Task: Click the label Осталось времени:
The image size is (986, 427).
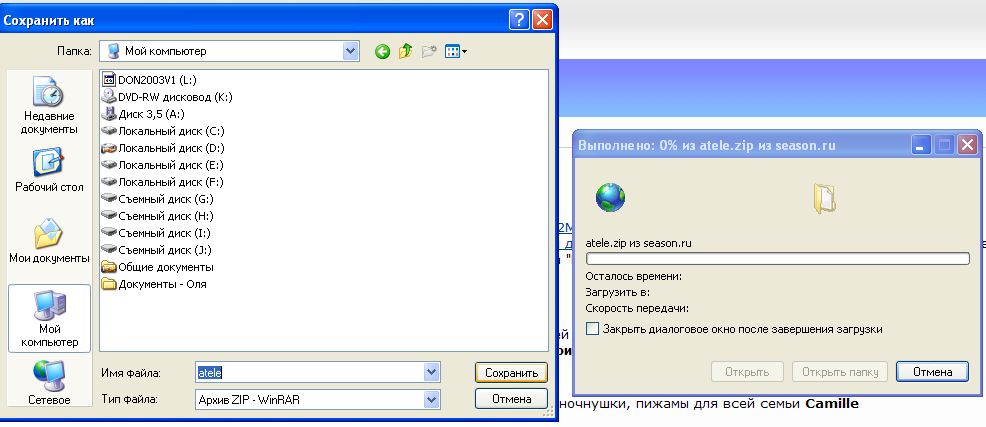Action: click(633, 275)
